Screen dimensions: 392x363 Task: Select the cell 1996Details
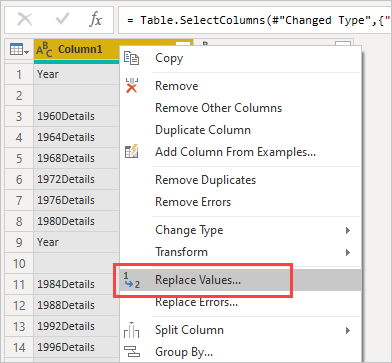(76, 347)
